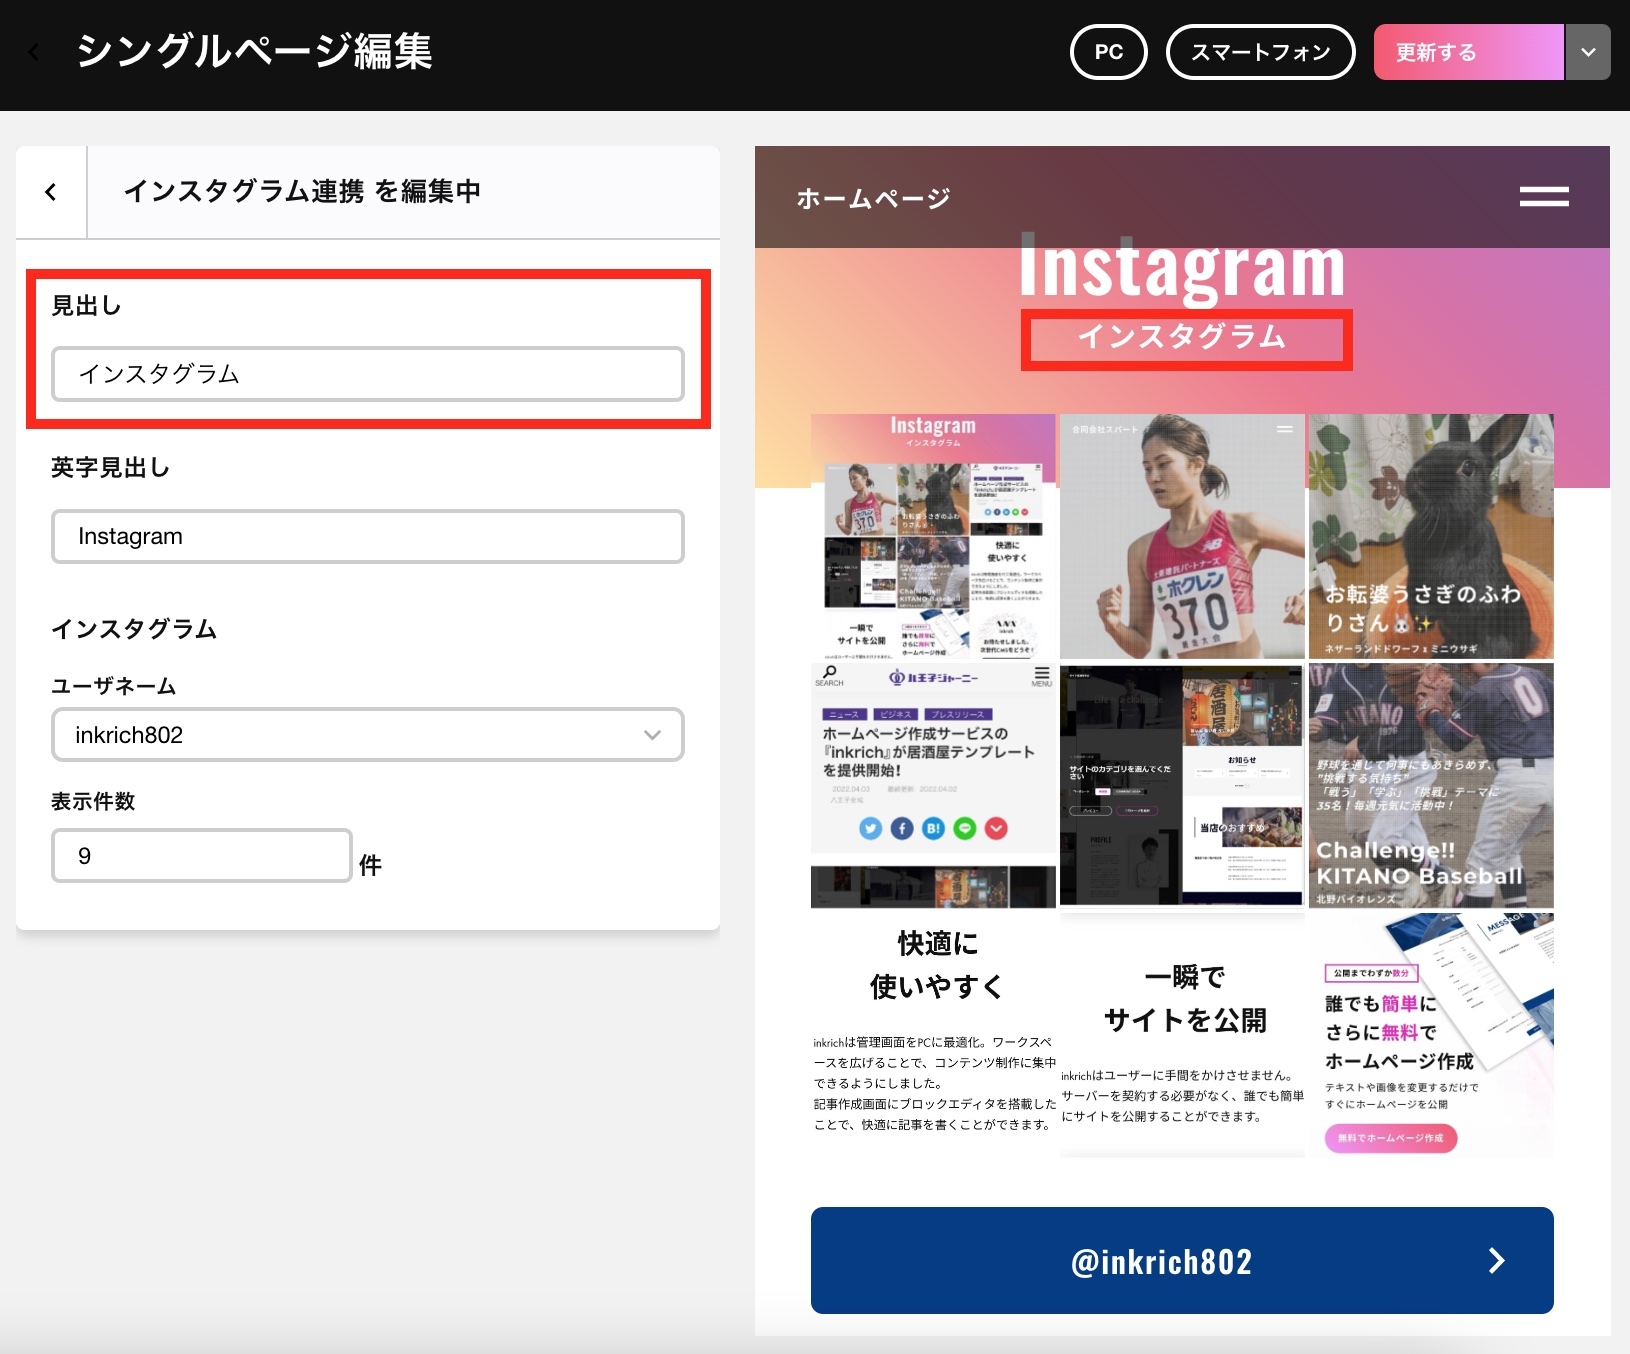Click the large Instagram heading in preview
The width and height of the screenshot is (1630, 1354).
[x=1182, y=268]
